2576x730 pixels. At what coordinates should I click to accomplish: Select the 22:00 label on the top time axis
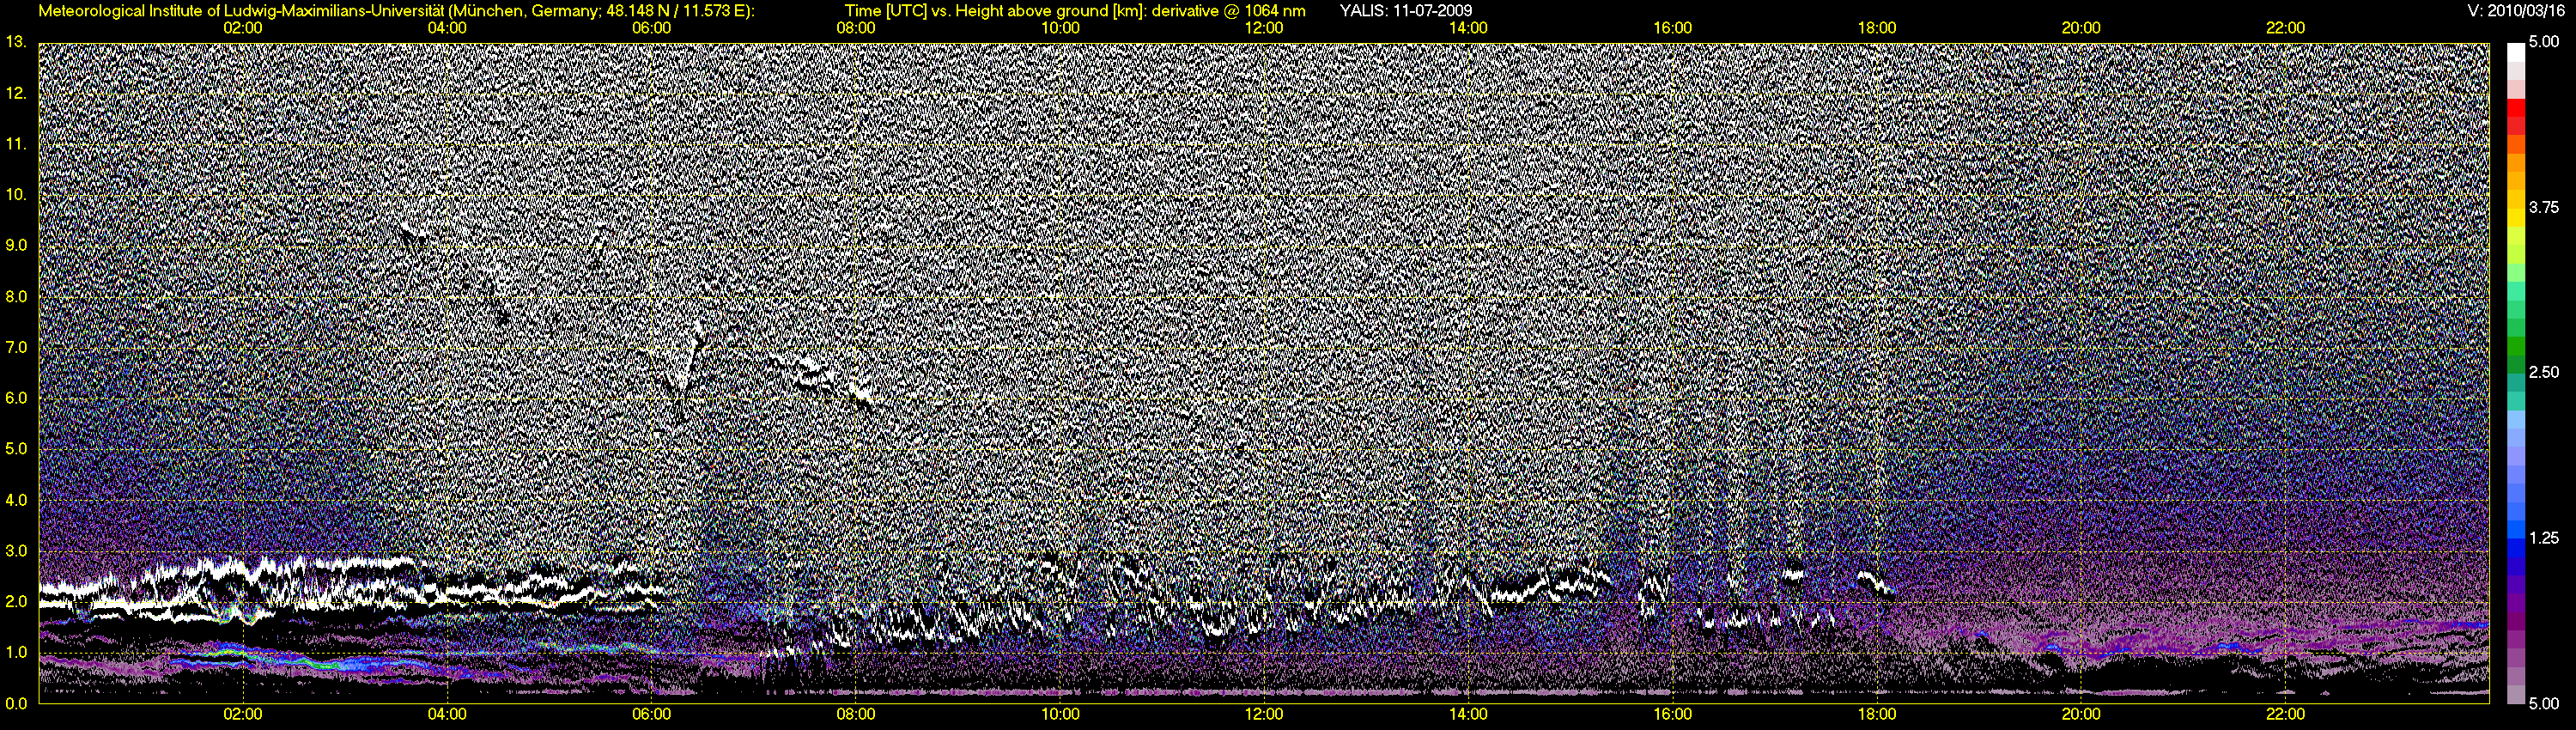tap(2285, 28)
